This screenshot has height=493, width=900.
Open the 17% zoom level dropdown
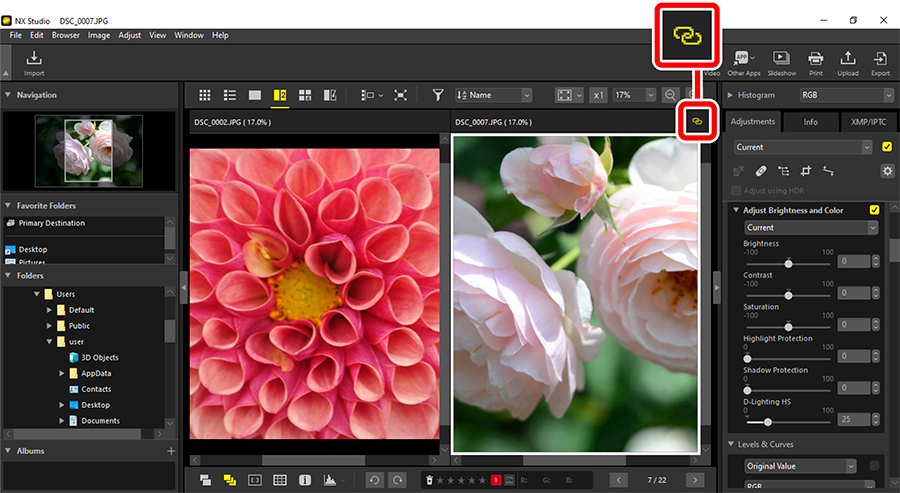point(634,95)
